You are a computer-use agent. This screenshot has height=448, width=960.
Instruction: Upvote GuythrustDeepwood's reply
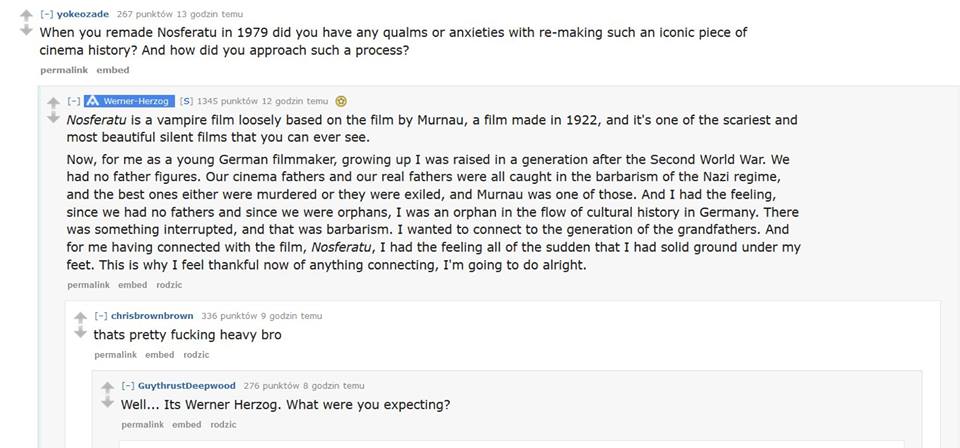[x=108, y=387]
